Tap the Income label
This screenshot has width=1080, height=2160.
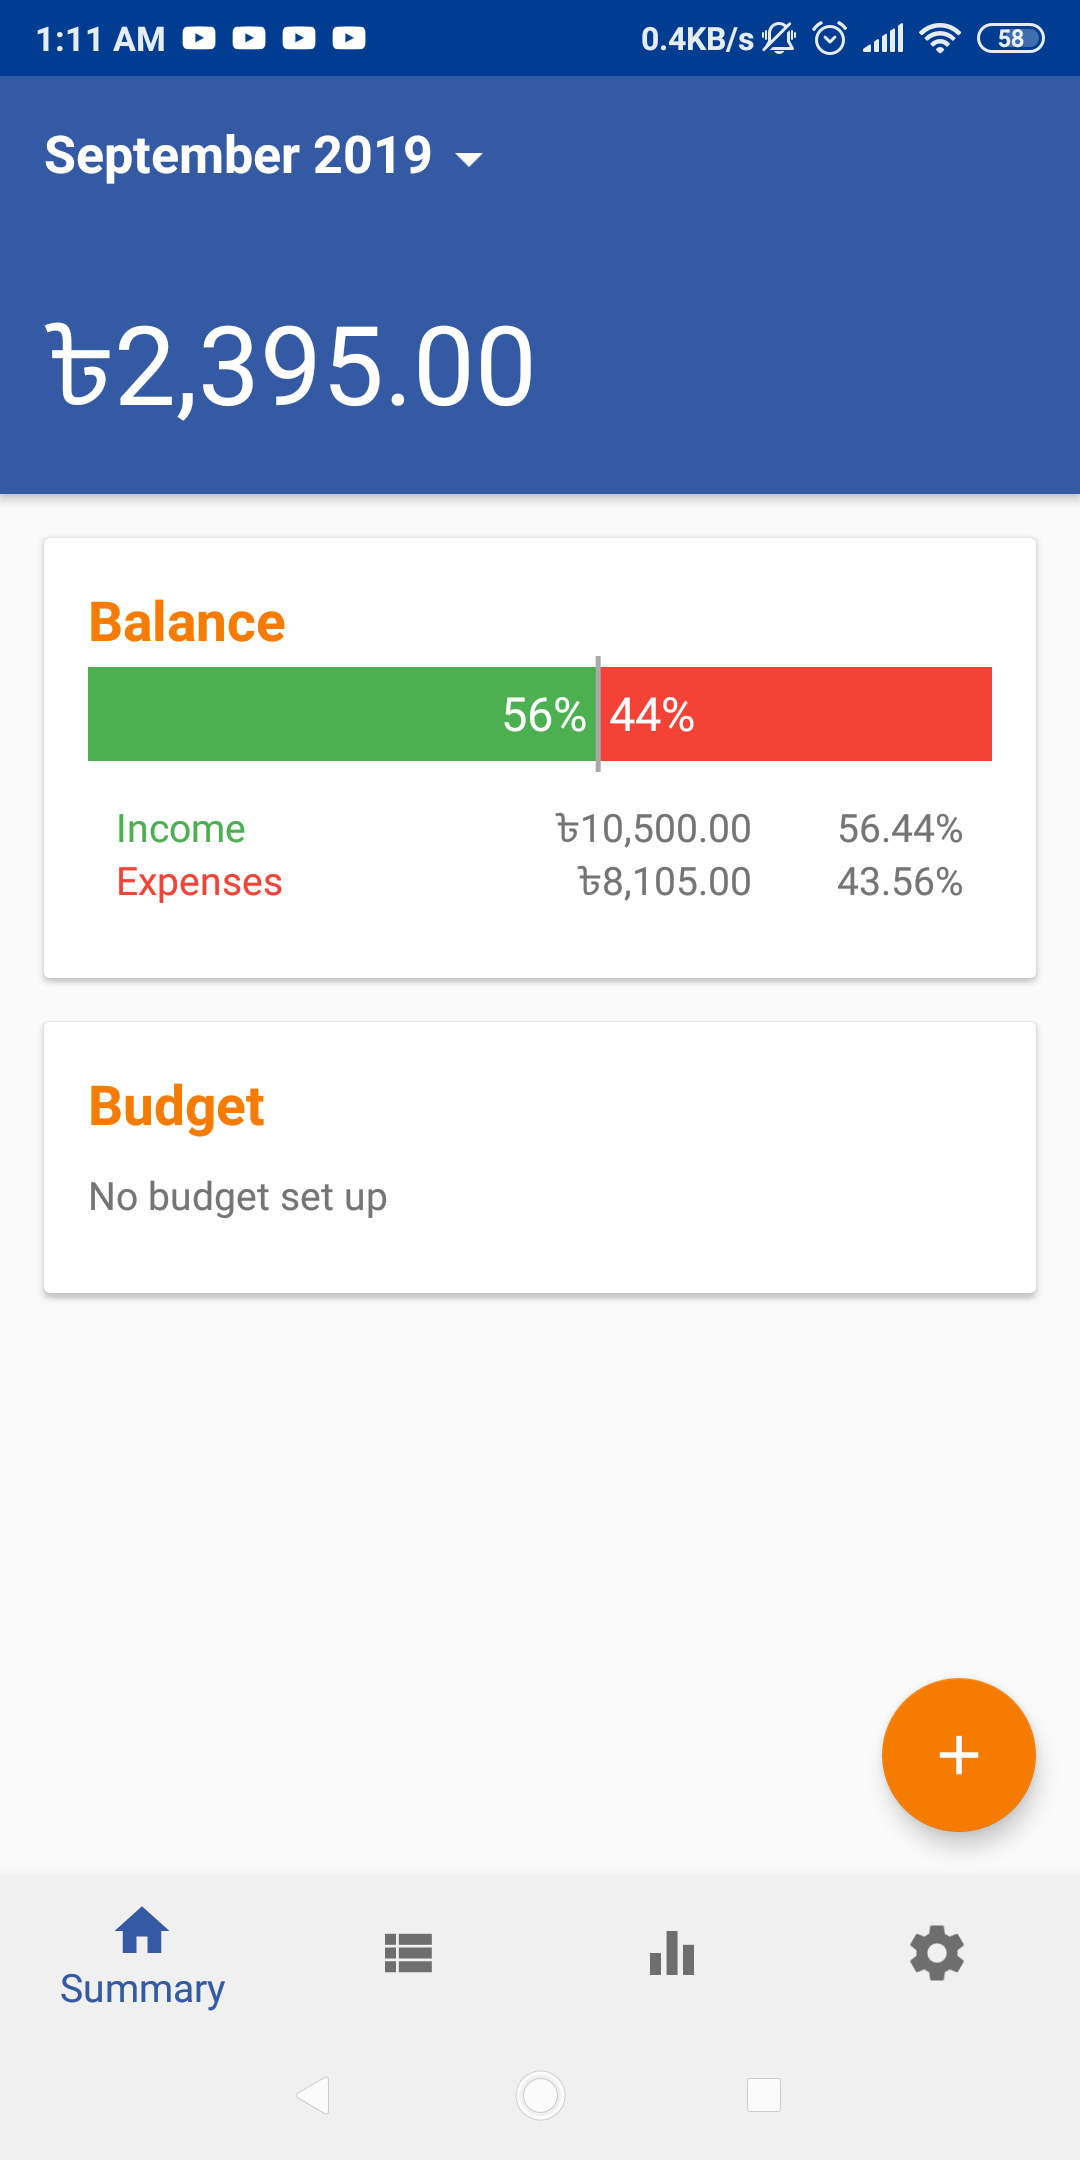coord(181,829)
